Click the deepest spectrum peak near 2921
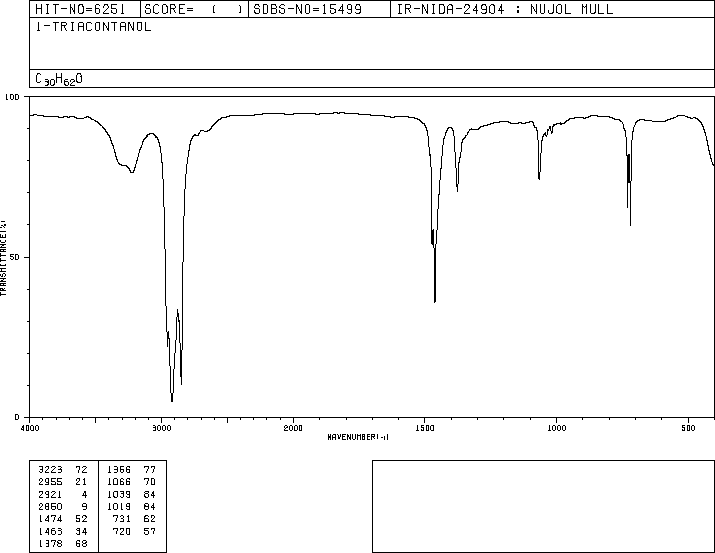 click(172, 400)
